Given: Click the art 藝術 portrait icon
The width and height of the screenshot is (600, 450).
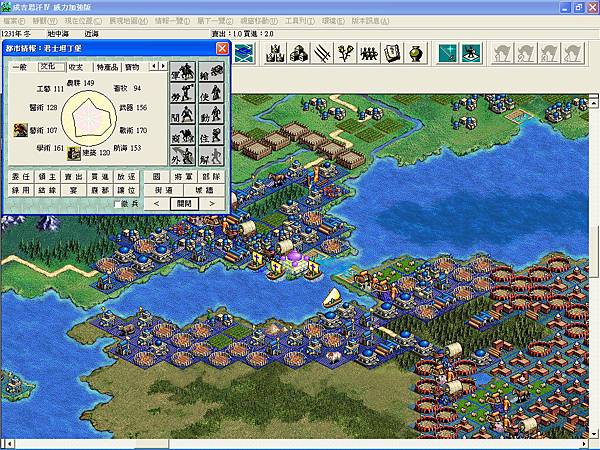Looking at the screenshot, I should point(20,130).
